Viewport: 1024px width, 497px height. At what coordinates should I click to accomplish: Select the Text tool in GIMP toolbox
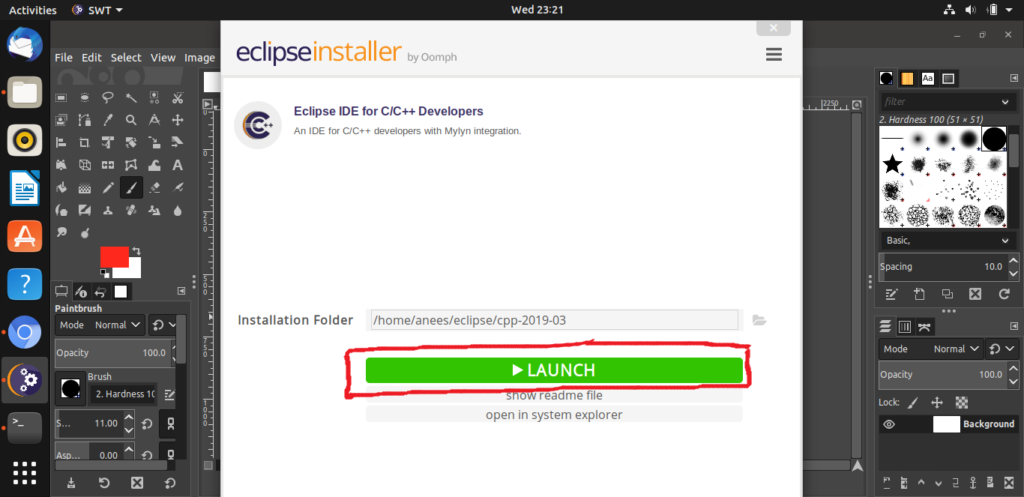177,165
